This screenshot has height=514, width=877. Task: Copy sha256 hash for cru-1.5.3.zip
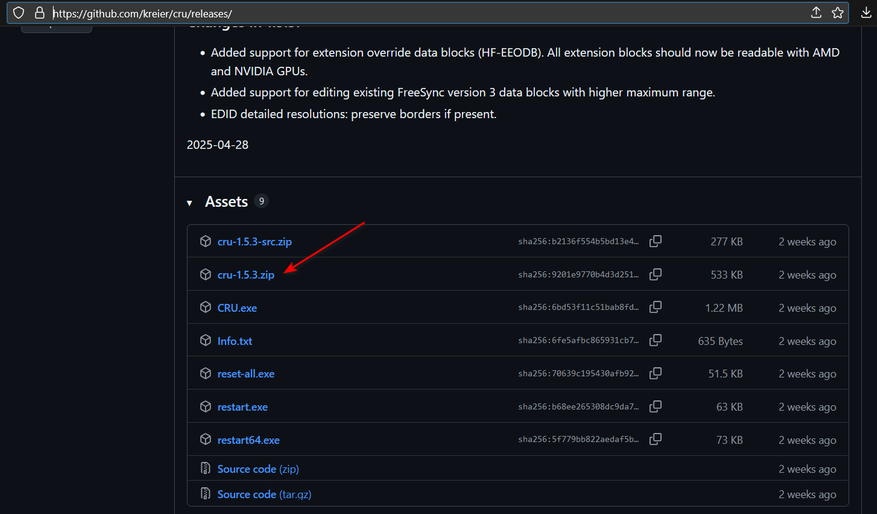(x=656, y=275)
